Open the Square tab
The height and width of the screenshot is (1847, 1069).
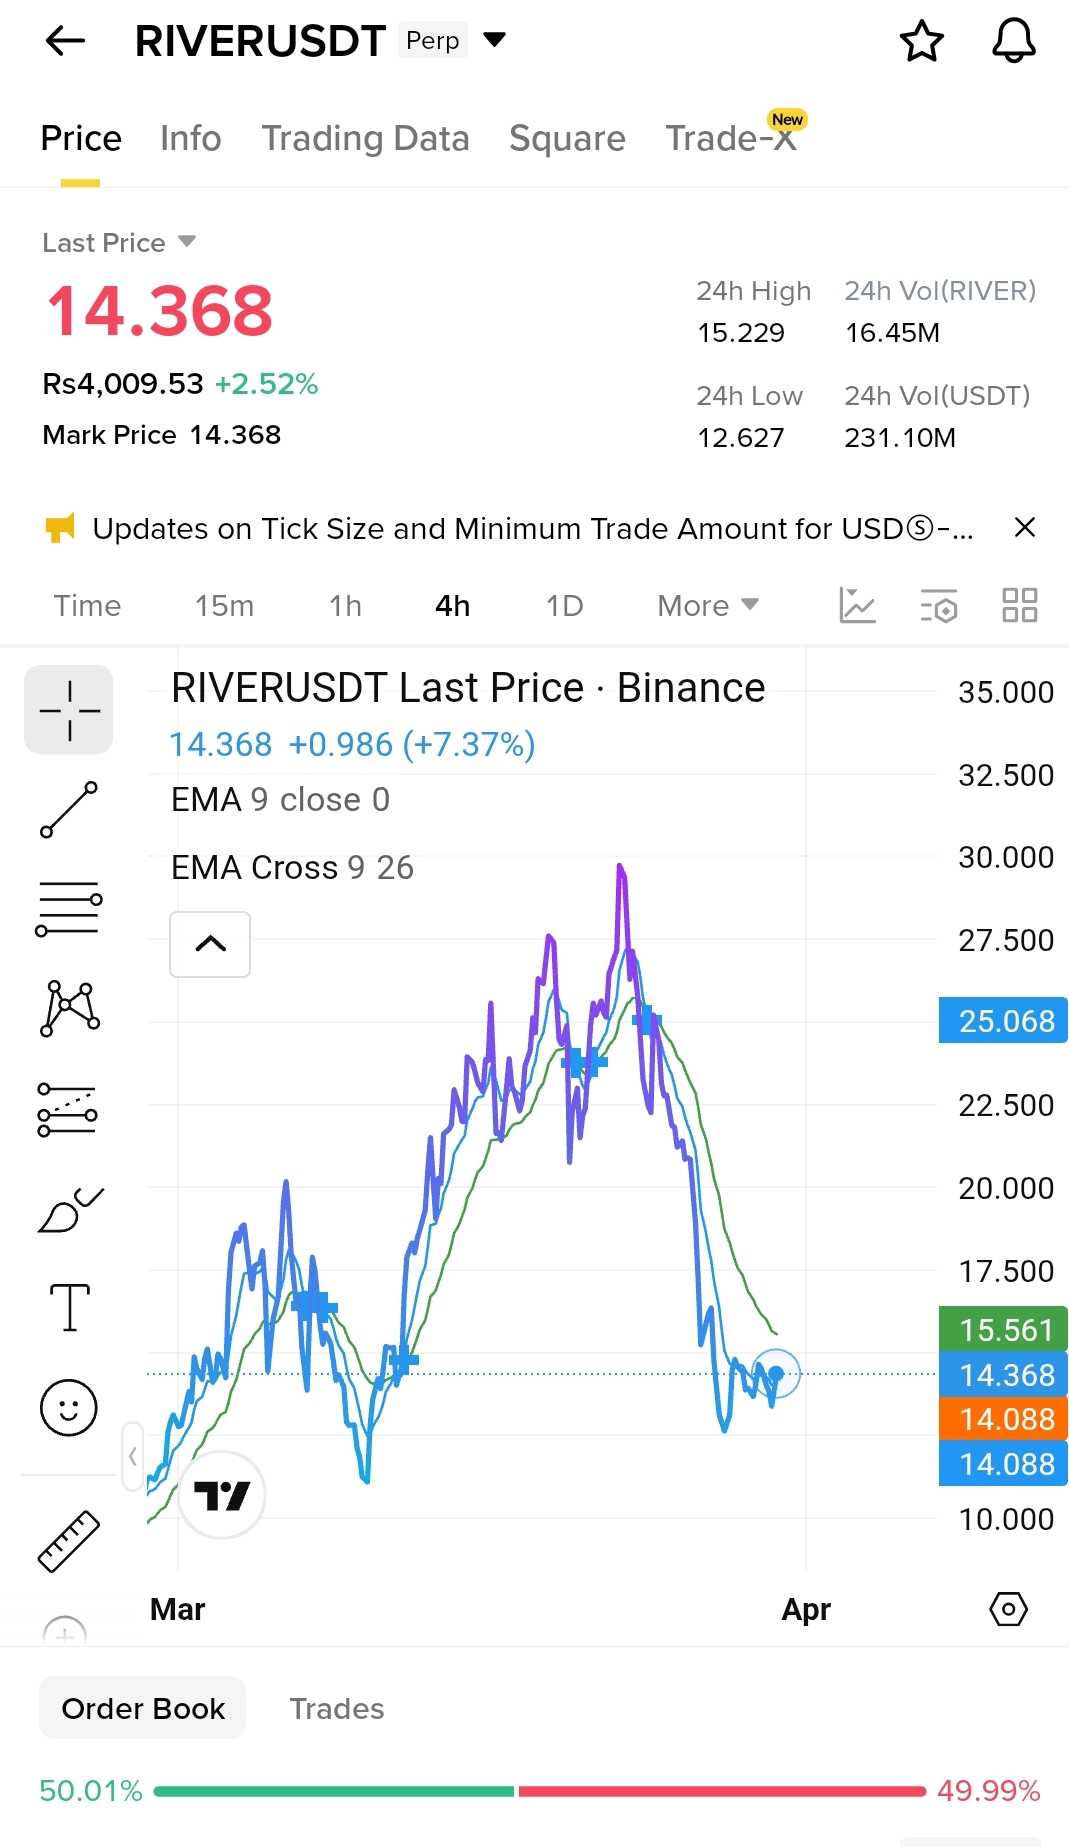click(x=567, y=138)
